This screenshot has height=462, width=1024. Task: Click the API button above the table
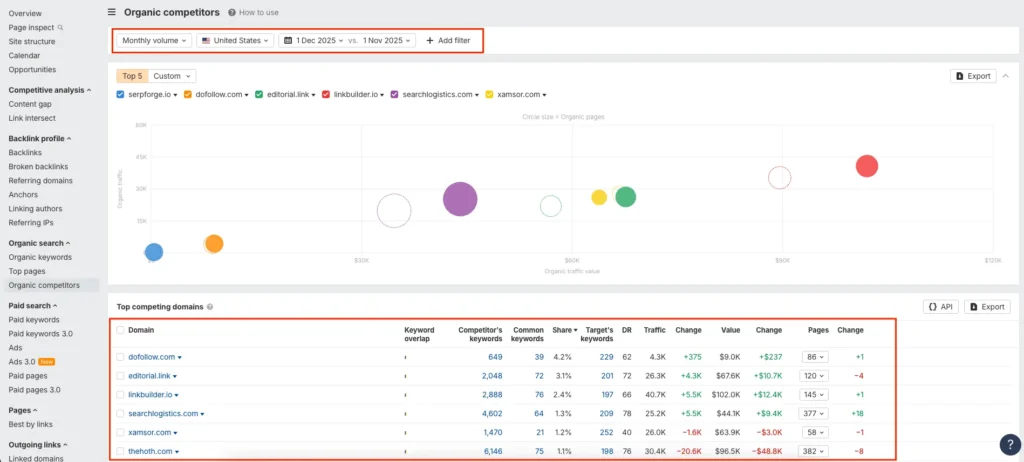coord(944,307)
